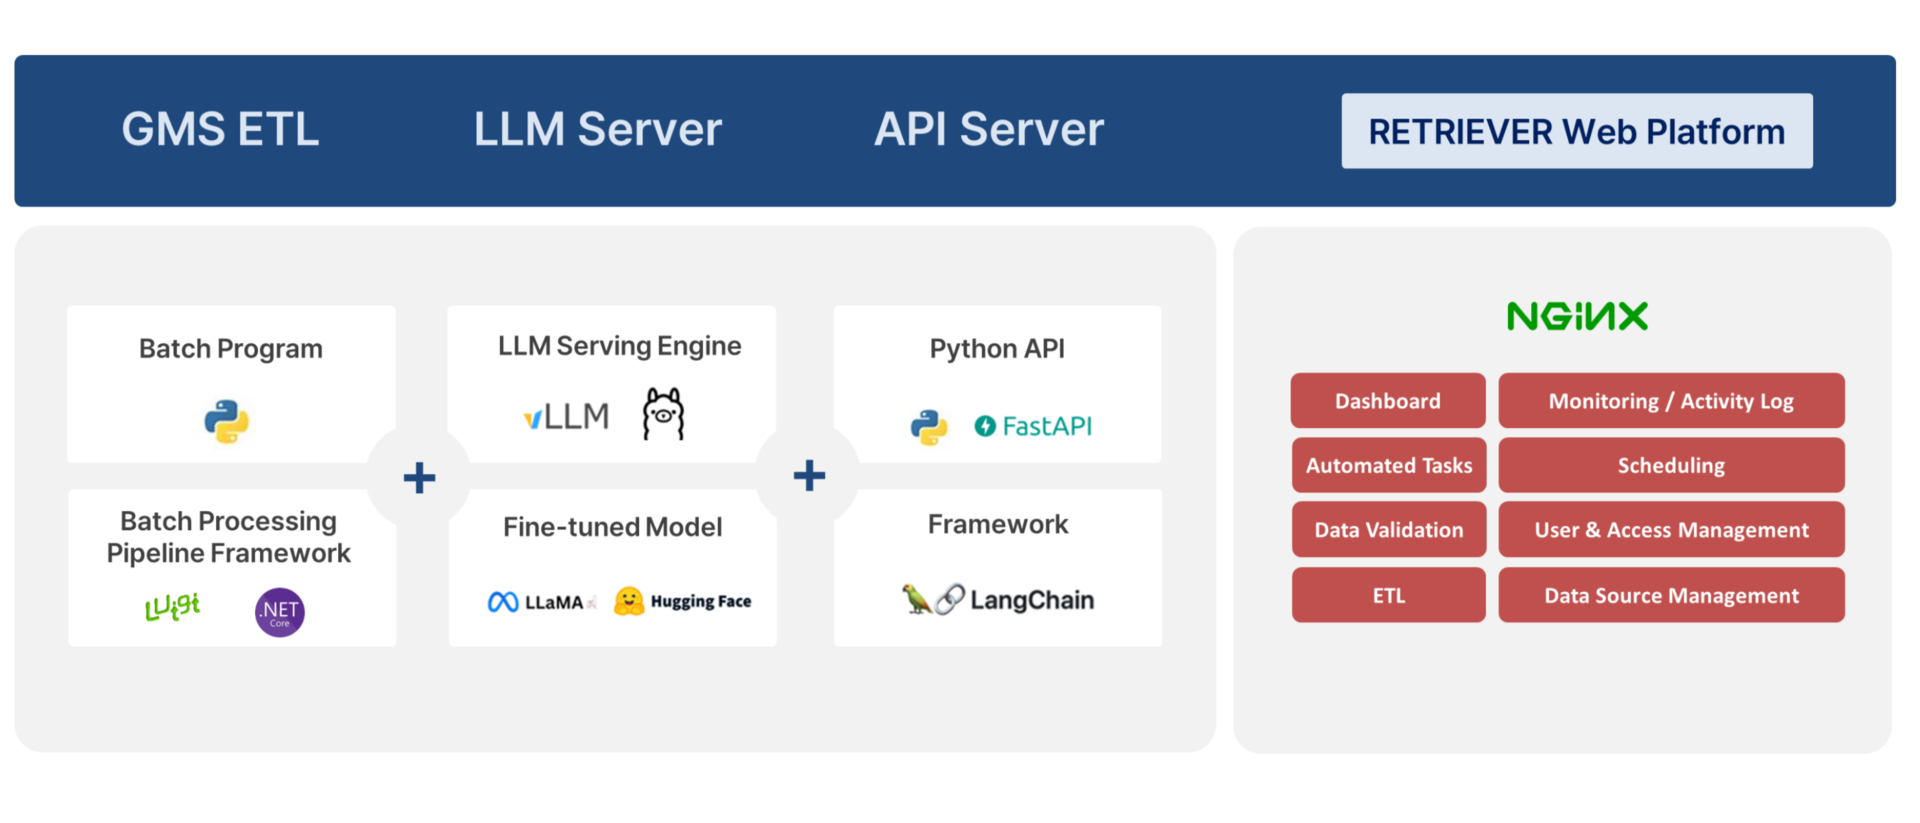Screen dimensions: 1920x823
Task: Click the Python logo under Batch Program
Action: click(x=227, y=421)
